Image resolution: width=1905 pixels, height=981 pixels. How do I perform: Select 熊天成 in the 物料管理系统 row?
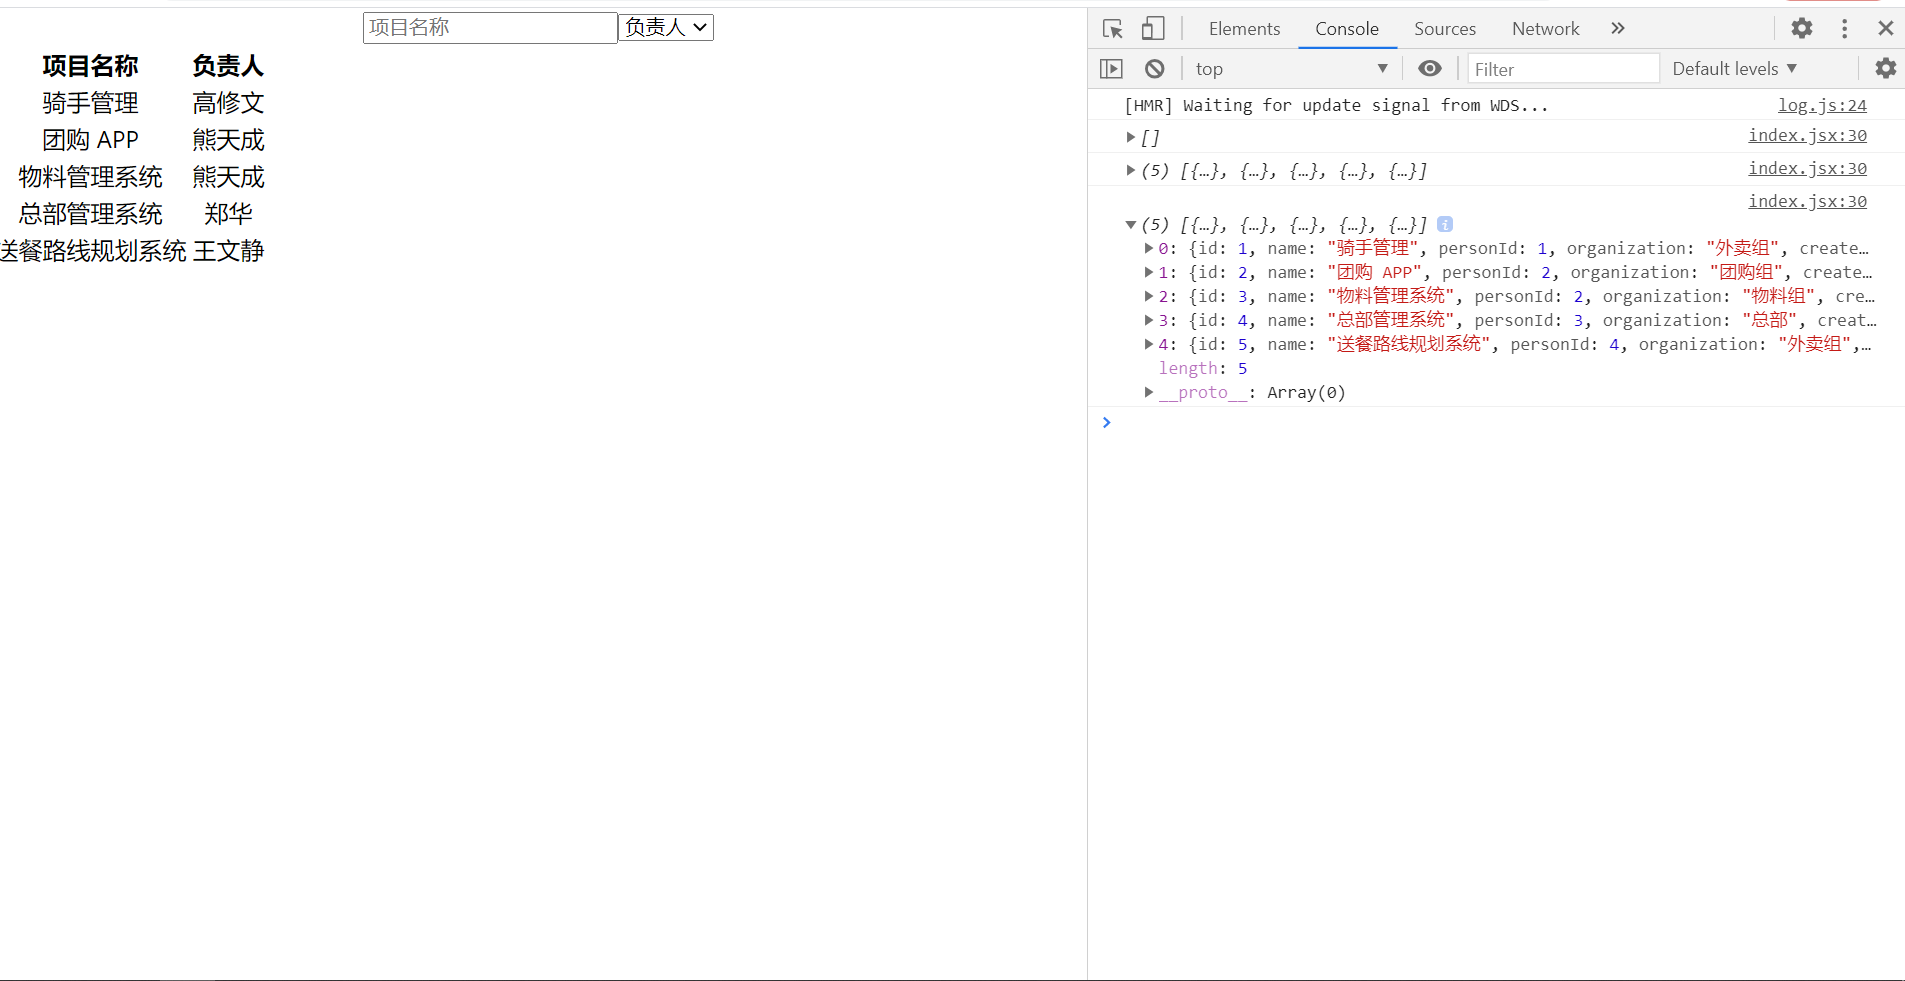tap(228, 177)
